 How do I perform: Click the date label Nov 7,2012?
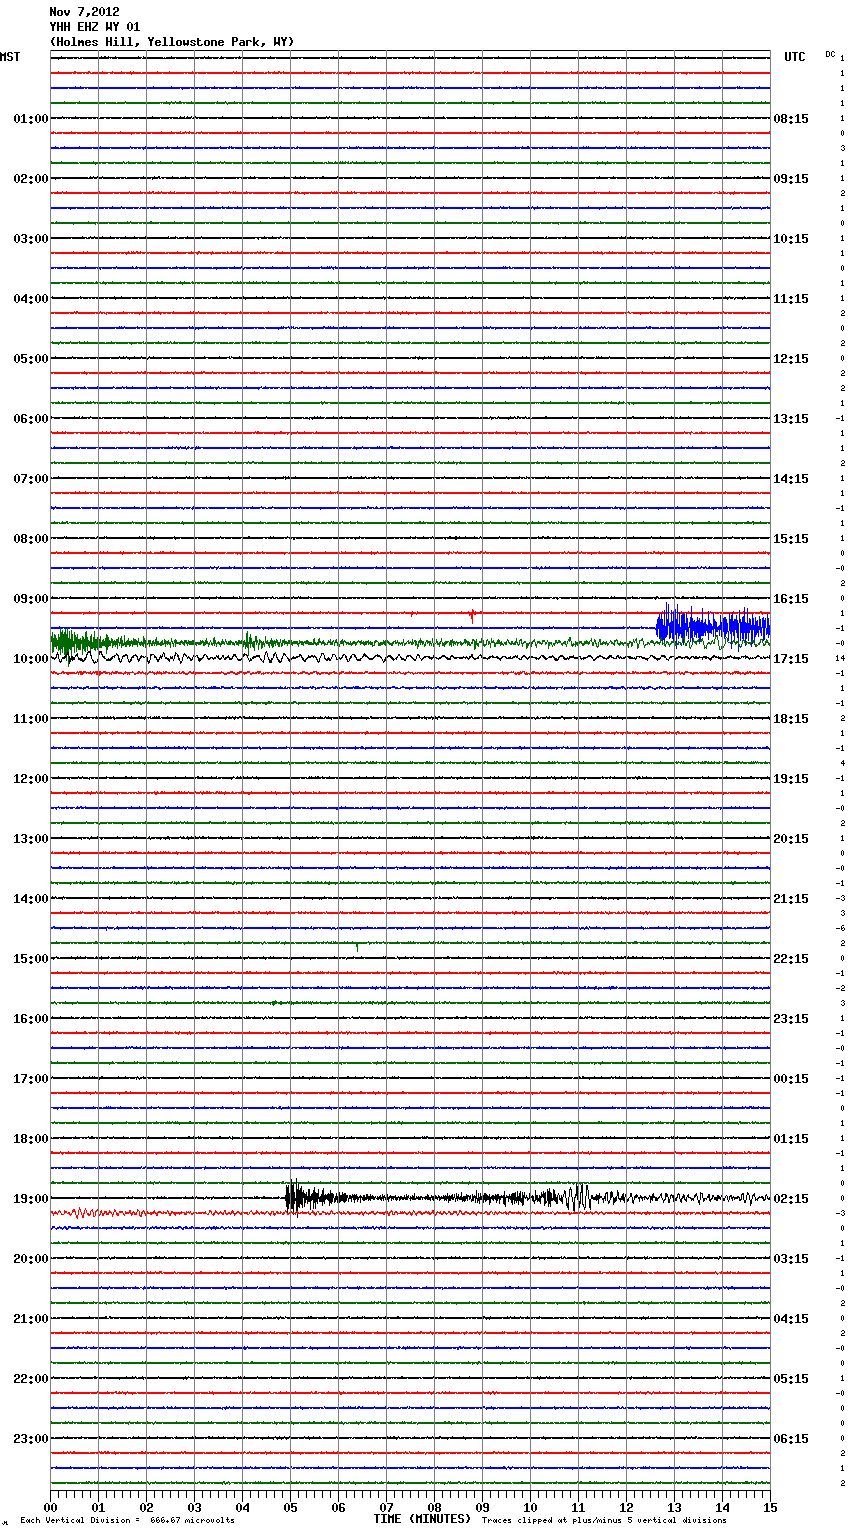pos(84,12)
